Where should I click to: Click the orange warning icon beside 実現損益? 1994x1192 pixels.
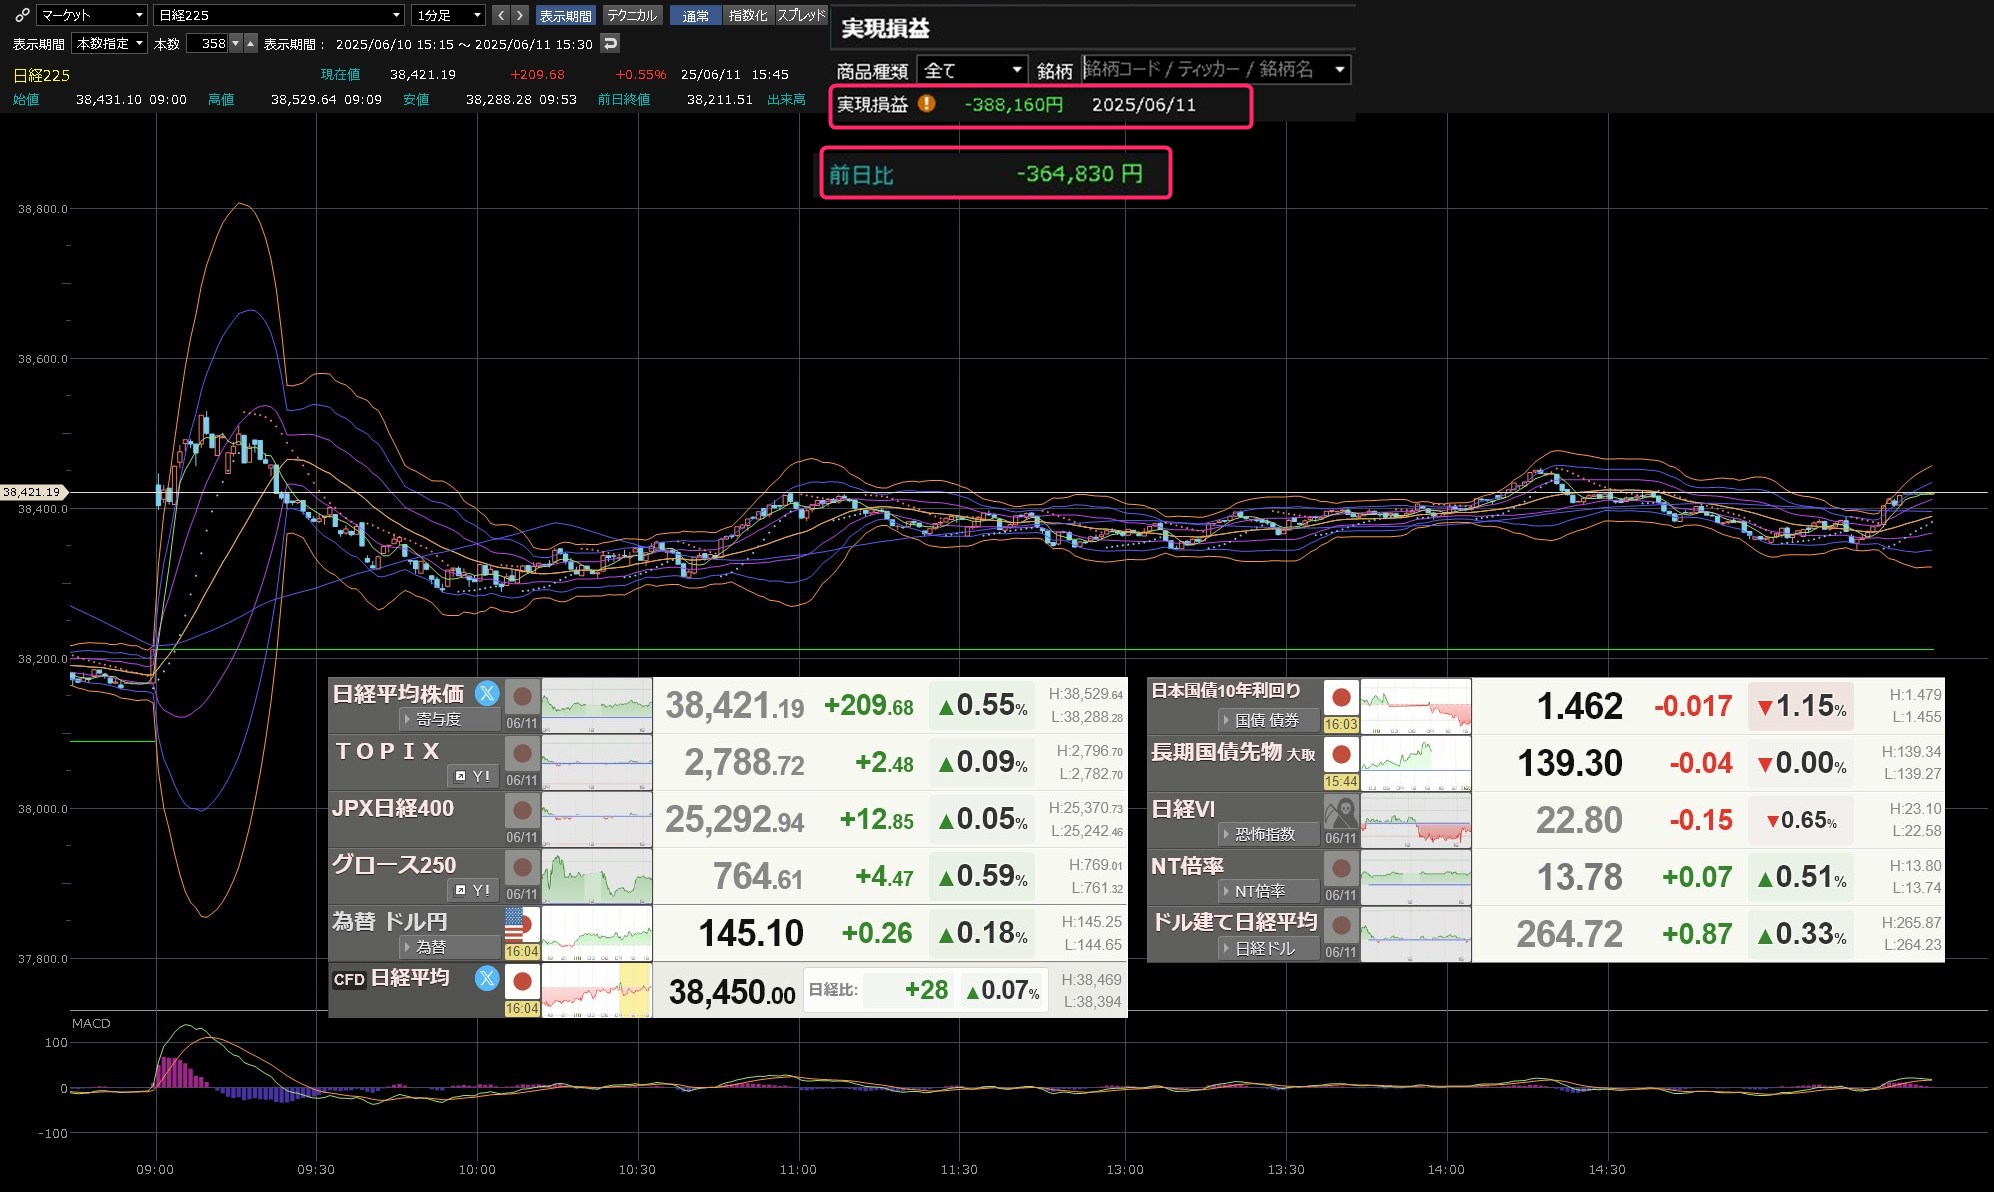click(926, 103)
